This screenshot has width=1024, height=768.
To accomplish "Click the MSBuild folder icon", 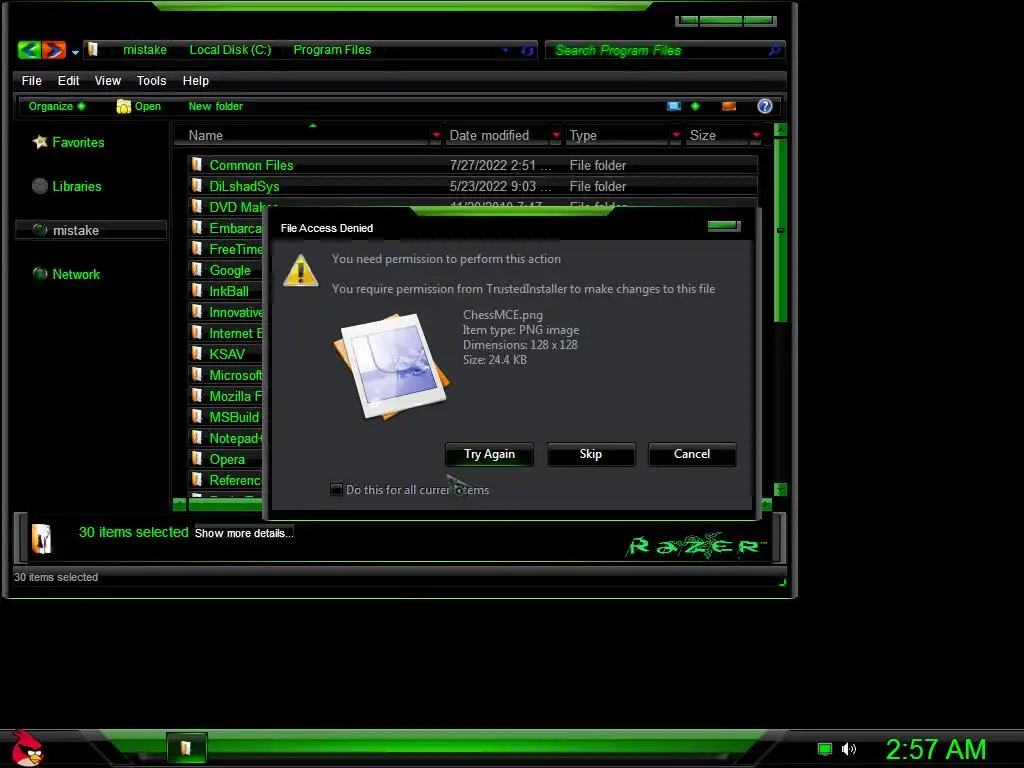I will click(x=197, y=417).
